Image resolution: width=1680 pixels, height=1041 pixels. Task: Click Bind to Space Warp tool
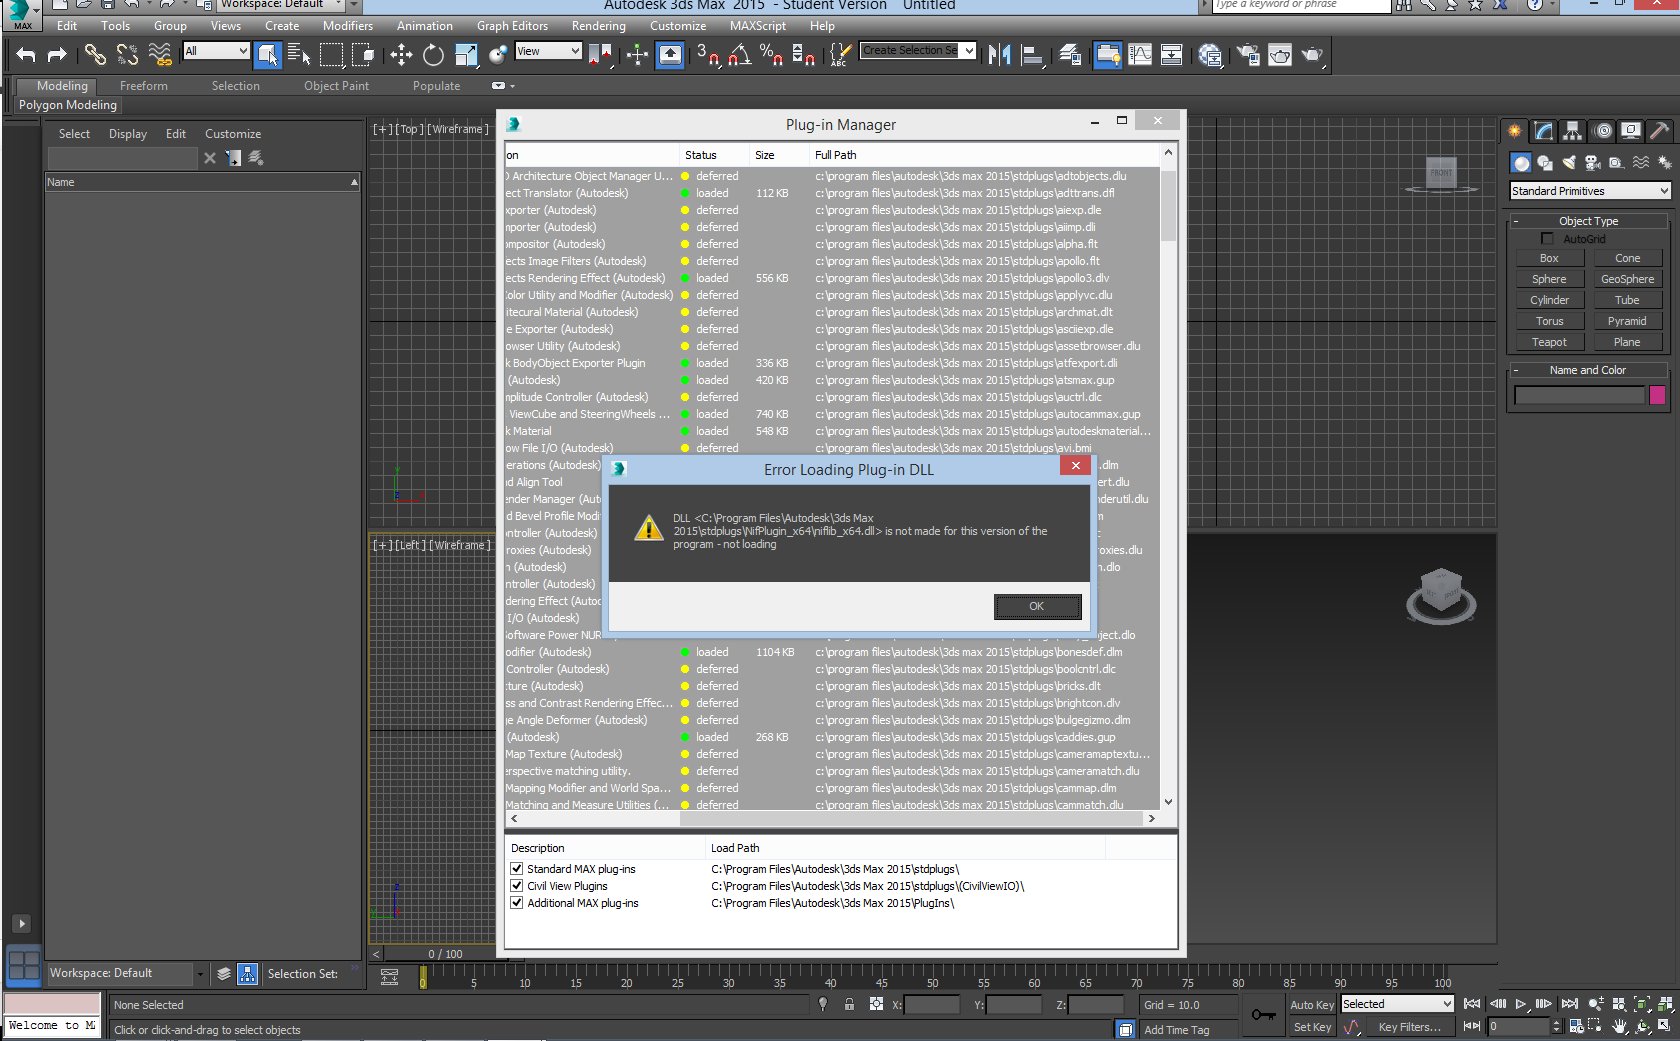tap(159, 55)
